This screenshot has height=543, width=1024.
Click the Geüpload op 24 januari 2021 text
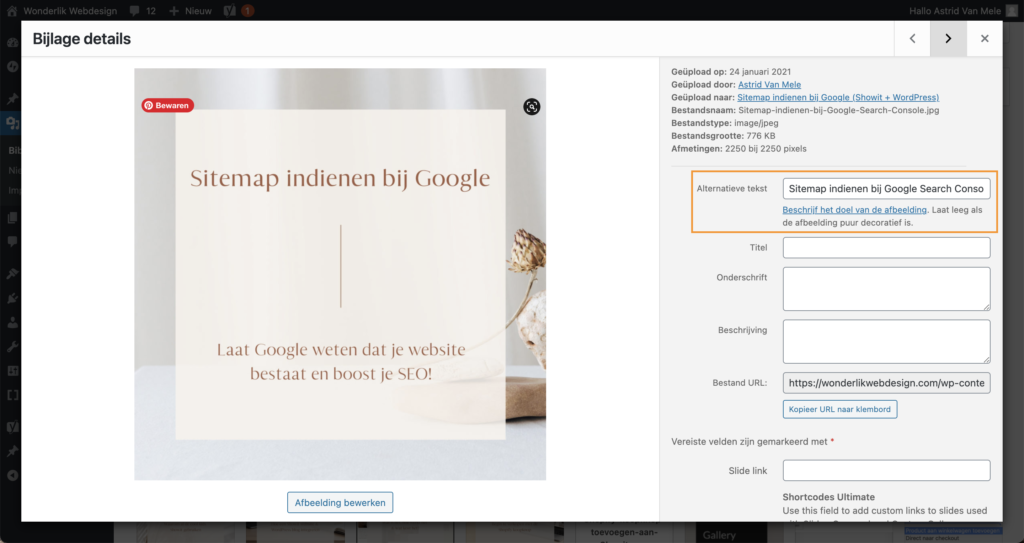(x=731, y=72)
